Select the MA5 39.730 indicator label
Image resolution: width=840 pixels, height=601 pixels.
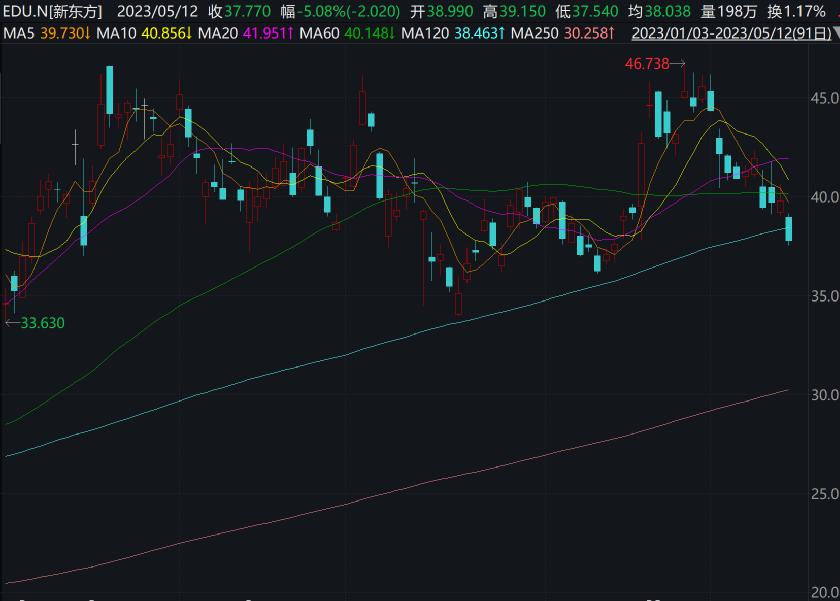[47, 33]
